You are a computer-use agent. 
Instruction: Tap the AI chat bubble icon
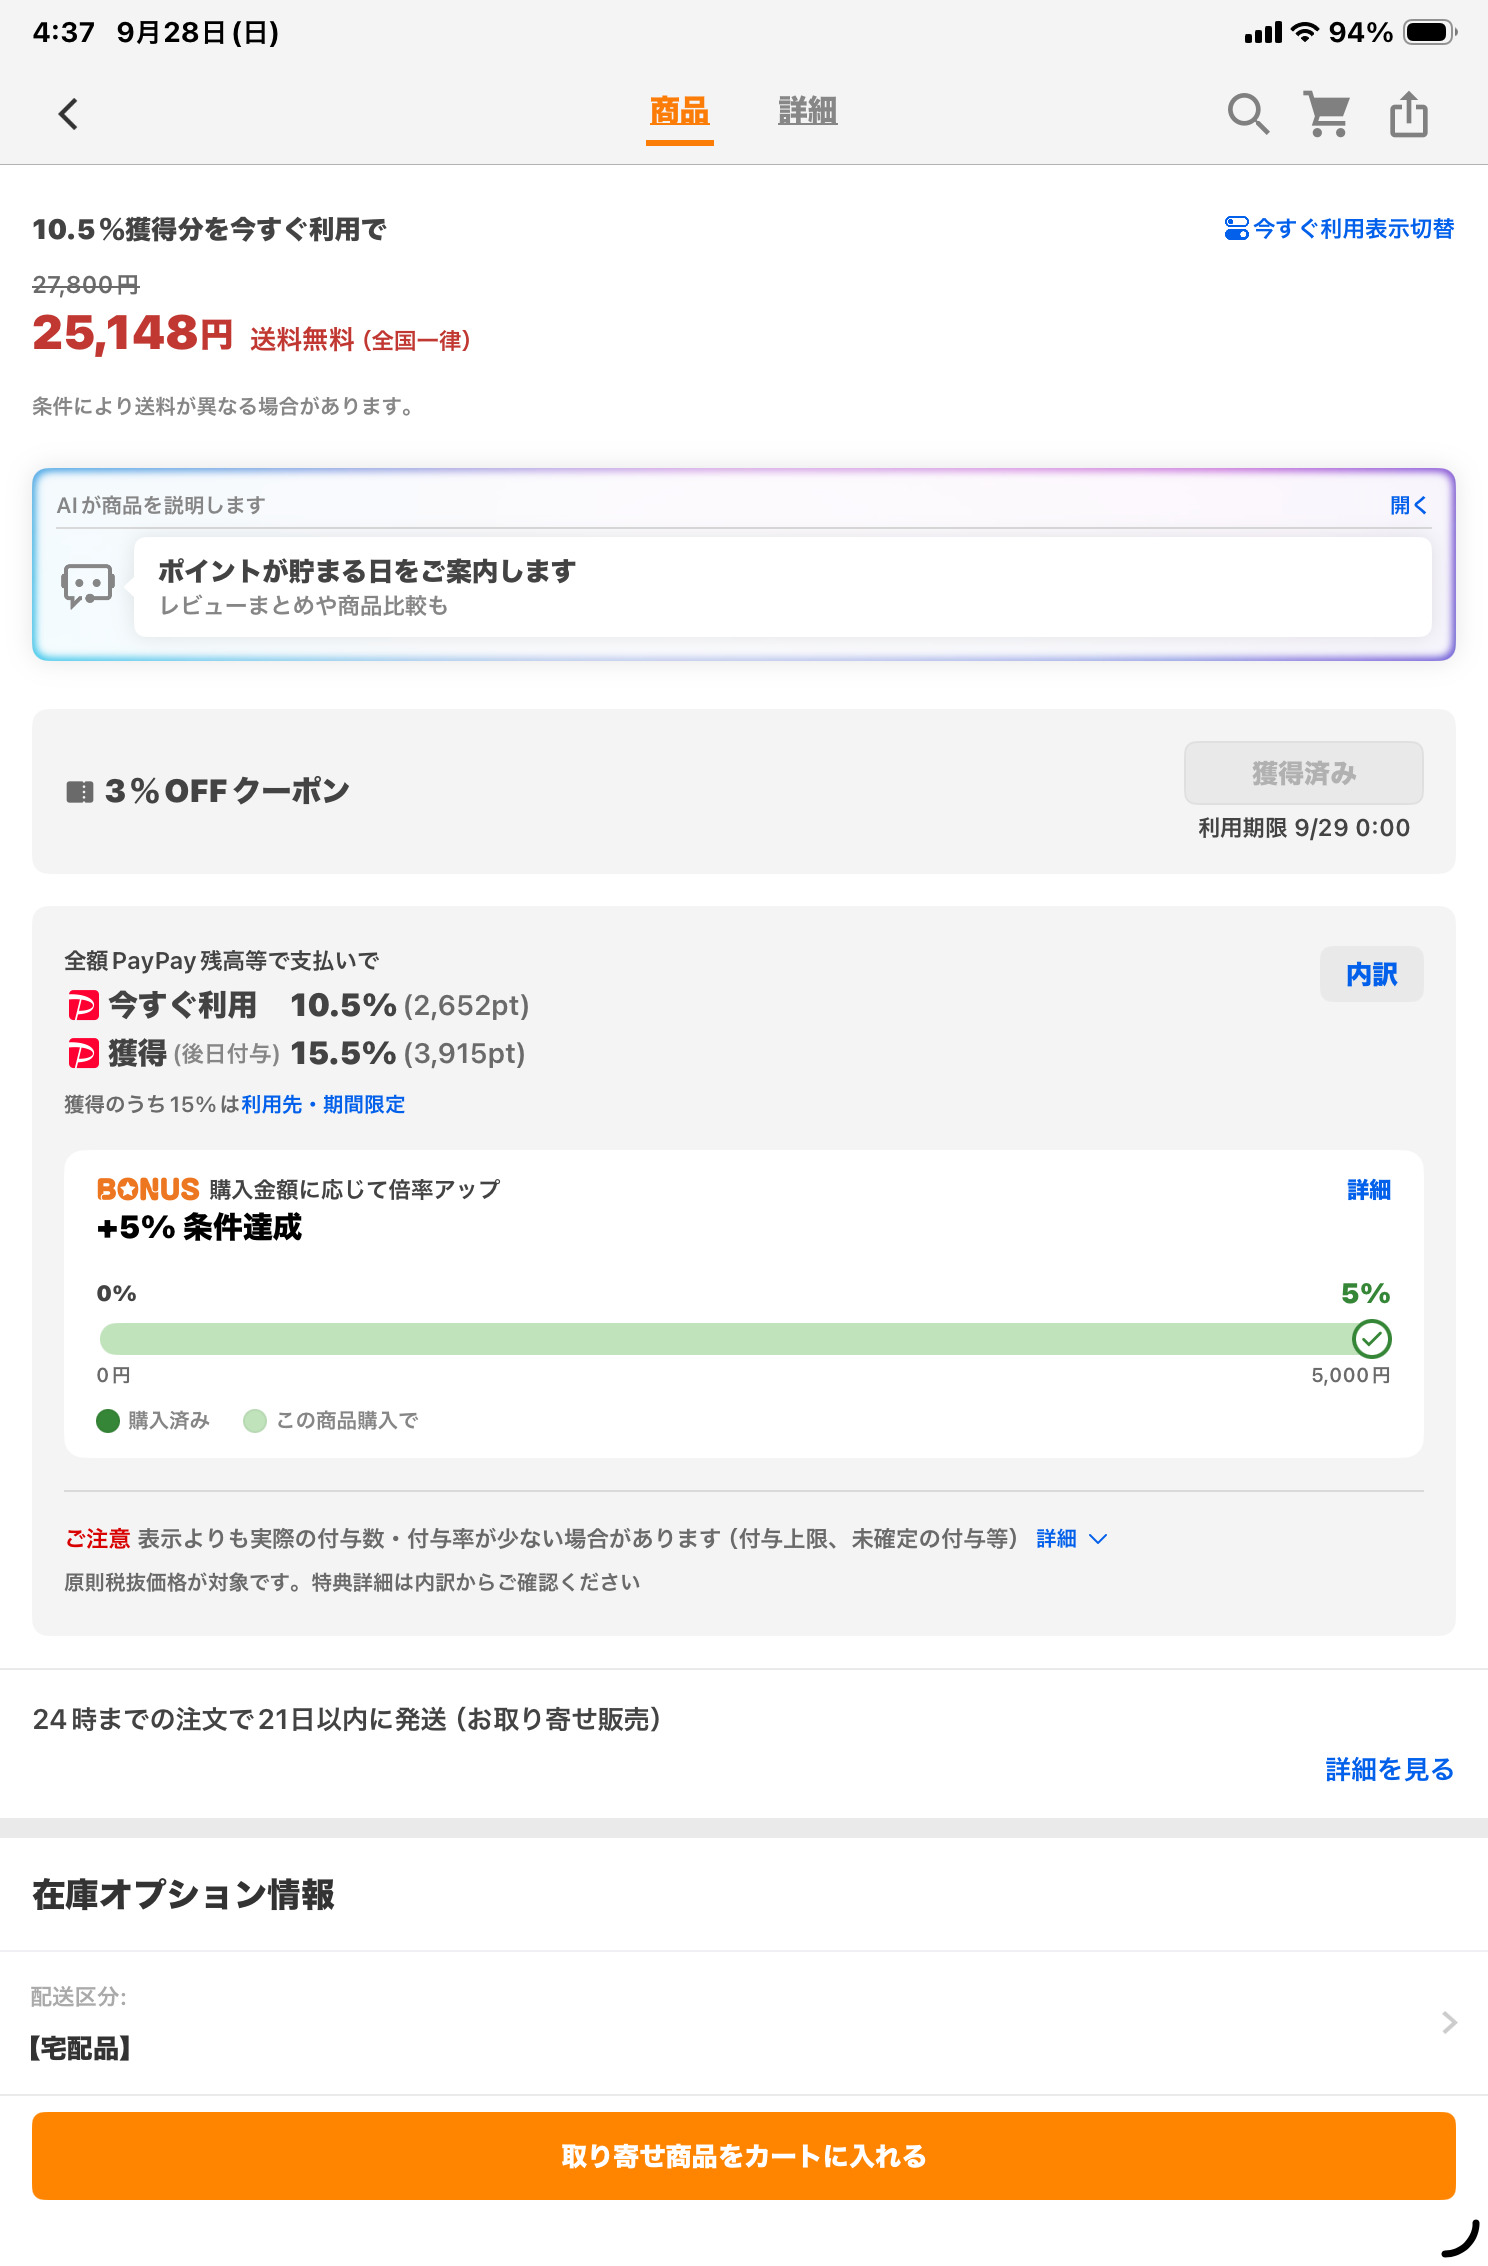[88, 586]
